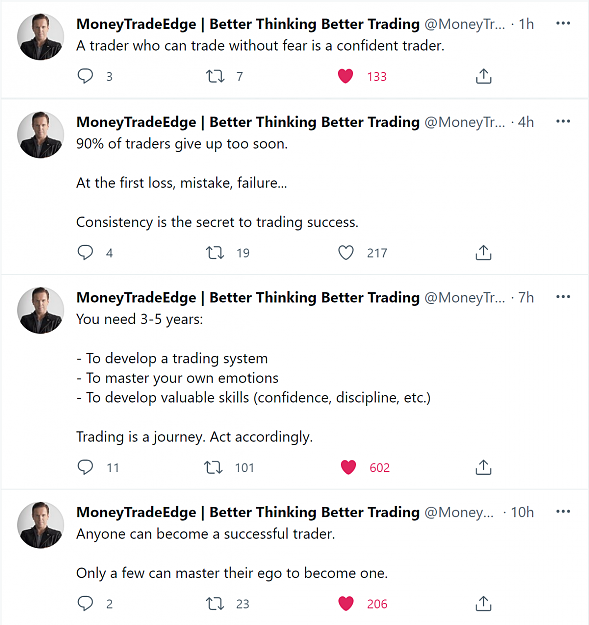589x625 pixels.
Task: Share the '90% of traders' tweet
Action: coord(483,252)
